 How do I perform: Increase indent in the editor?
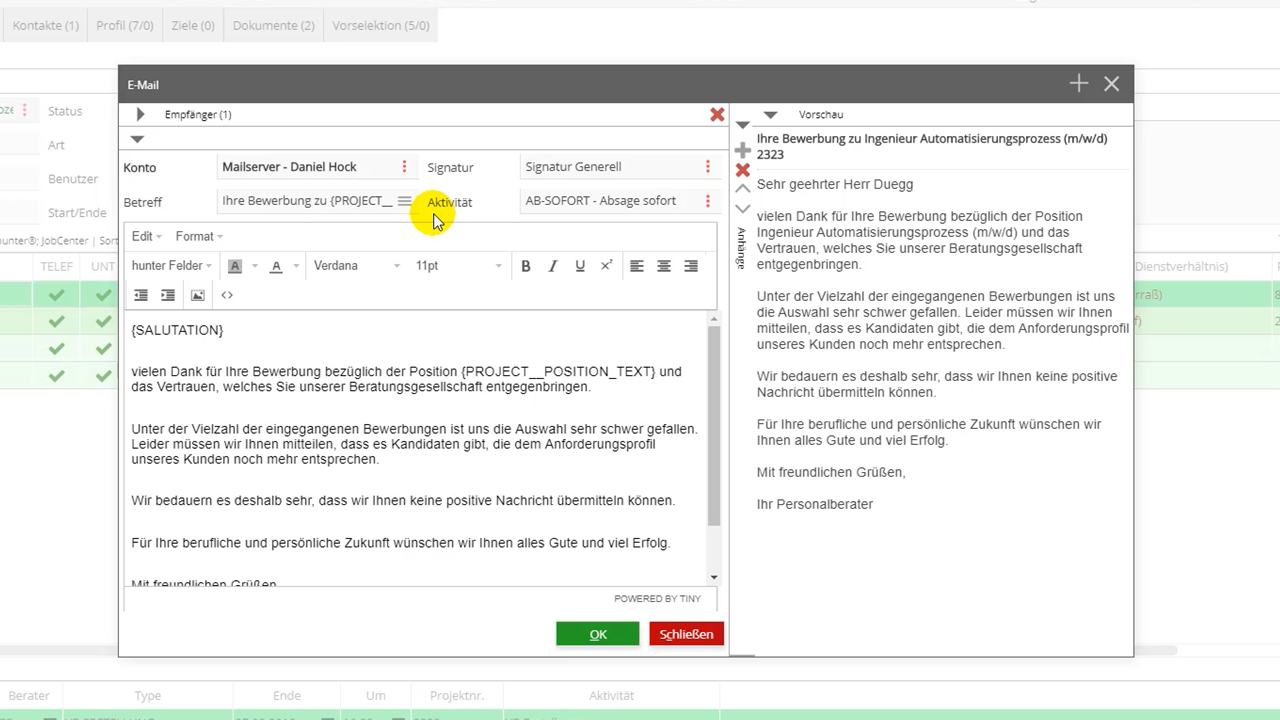pos(168,295)
